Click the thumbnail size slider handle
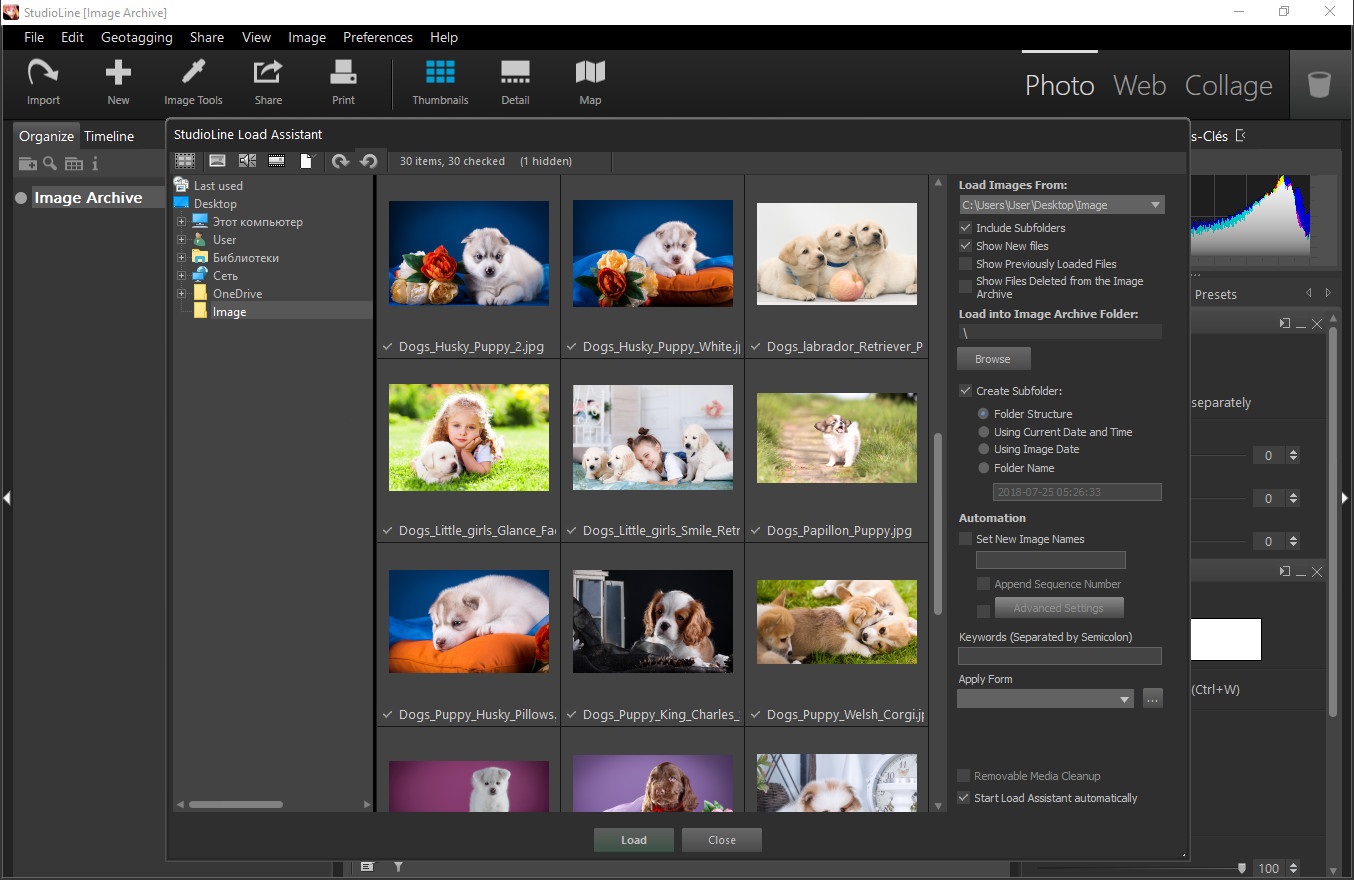1354x880 pixels. [1242, 868]
